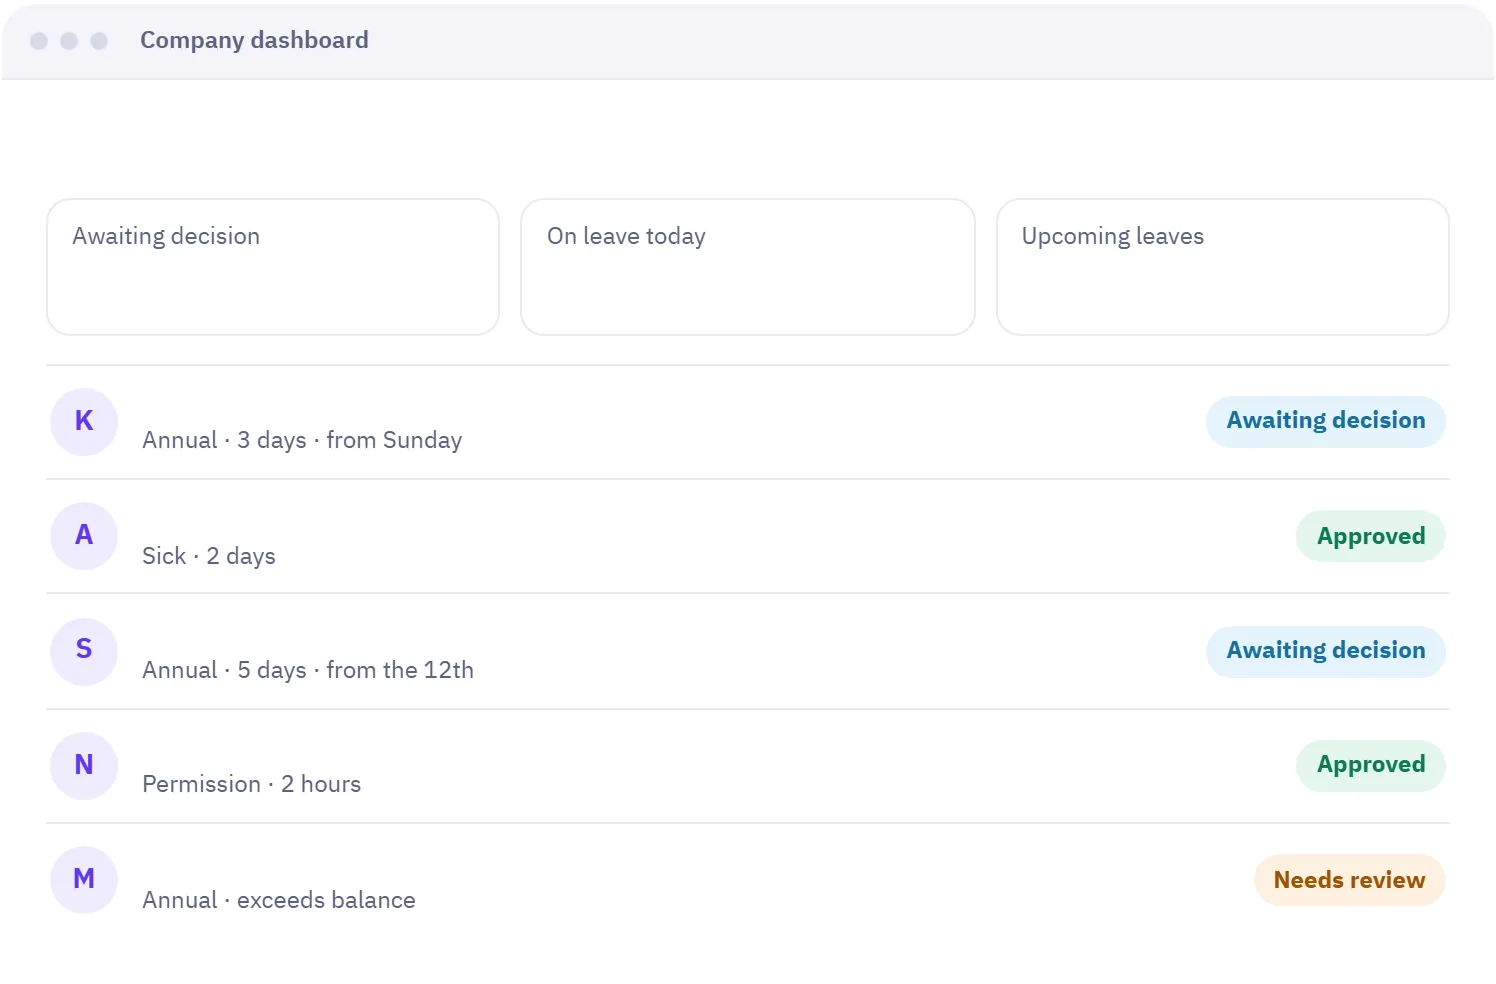Click Awaiting decision badge for 3 days request

pyautogui.click(x=1326, y=422)
